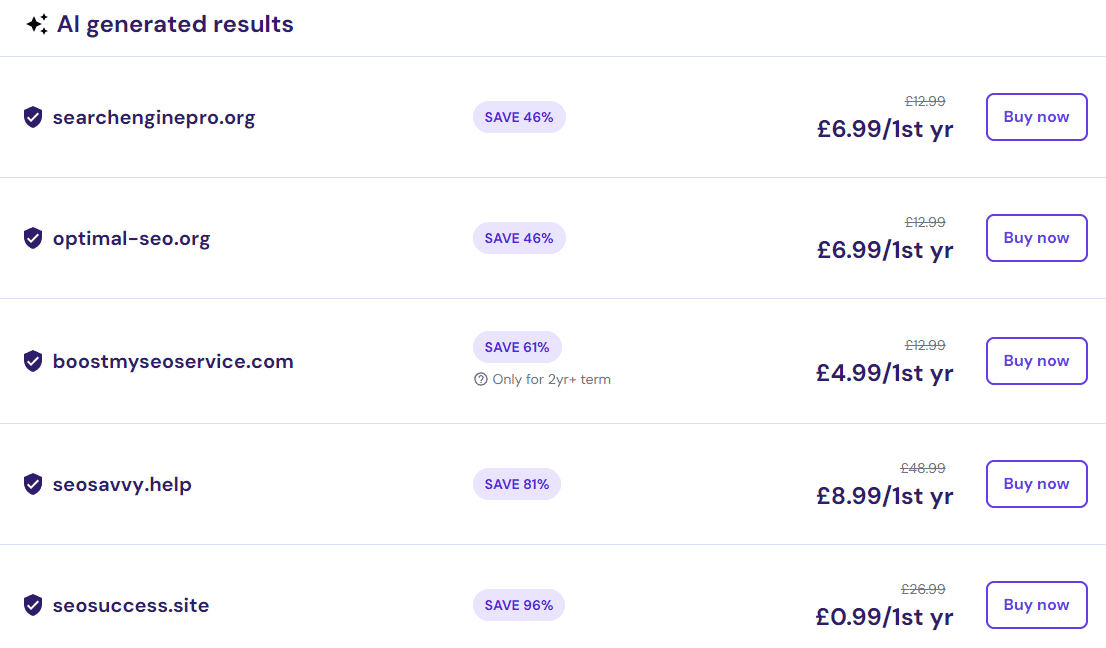
Task: Select the boostmyseoservice.com domain name
Action: click(x=173, y=361)
